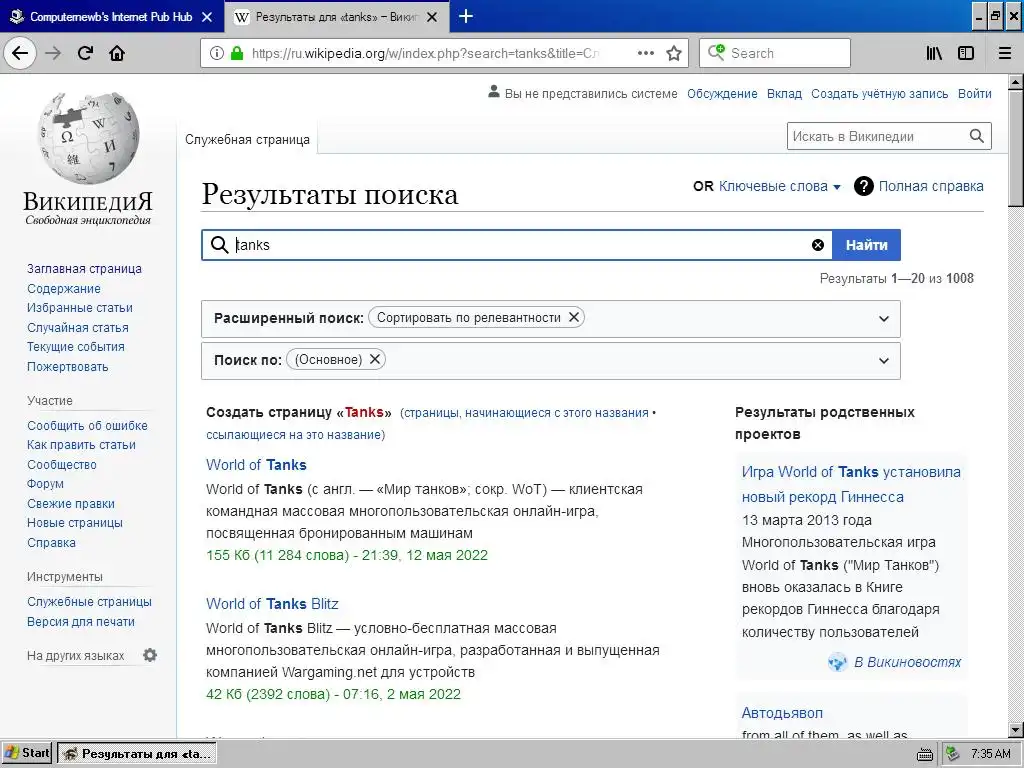
Task: Click the Полная справка question mark icon
Action: tap(863, 186)
